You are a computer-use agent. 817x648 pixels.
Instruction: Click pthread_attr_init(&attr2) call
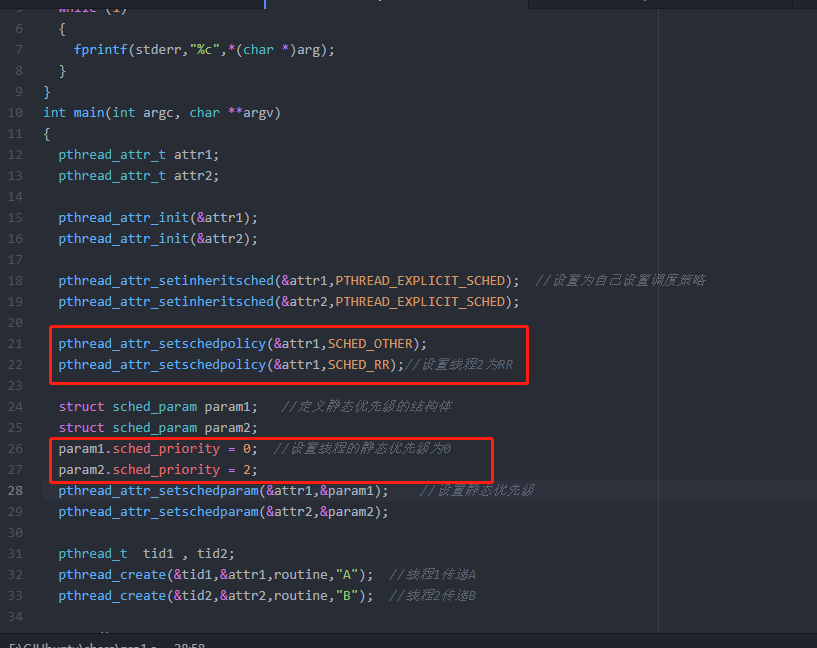coord(158,239)
